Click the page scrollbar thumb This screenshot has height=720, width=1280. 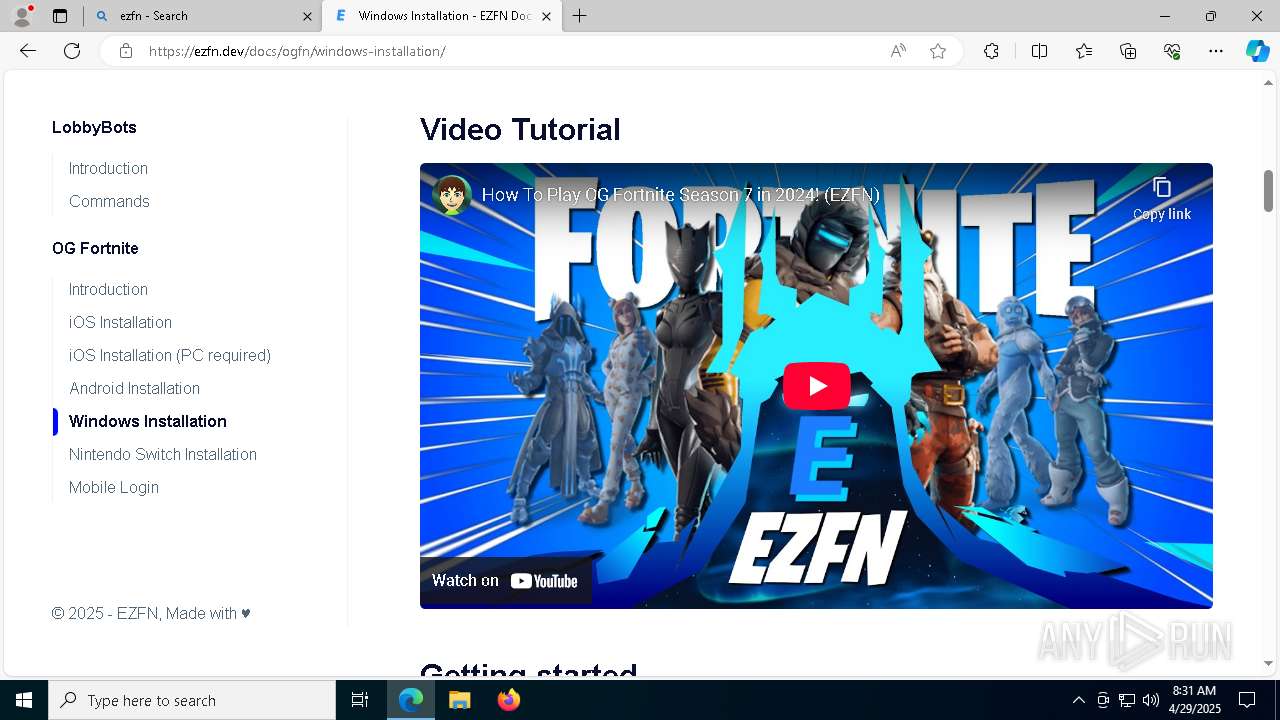[1268, 190]
